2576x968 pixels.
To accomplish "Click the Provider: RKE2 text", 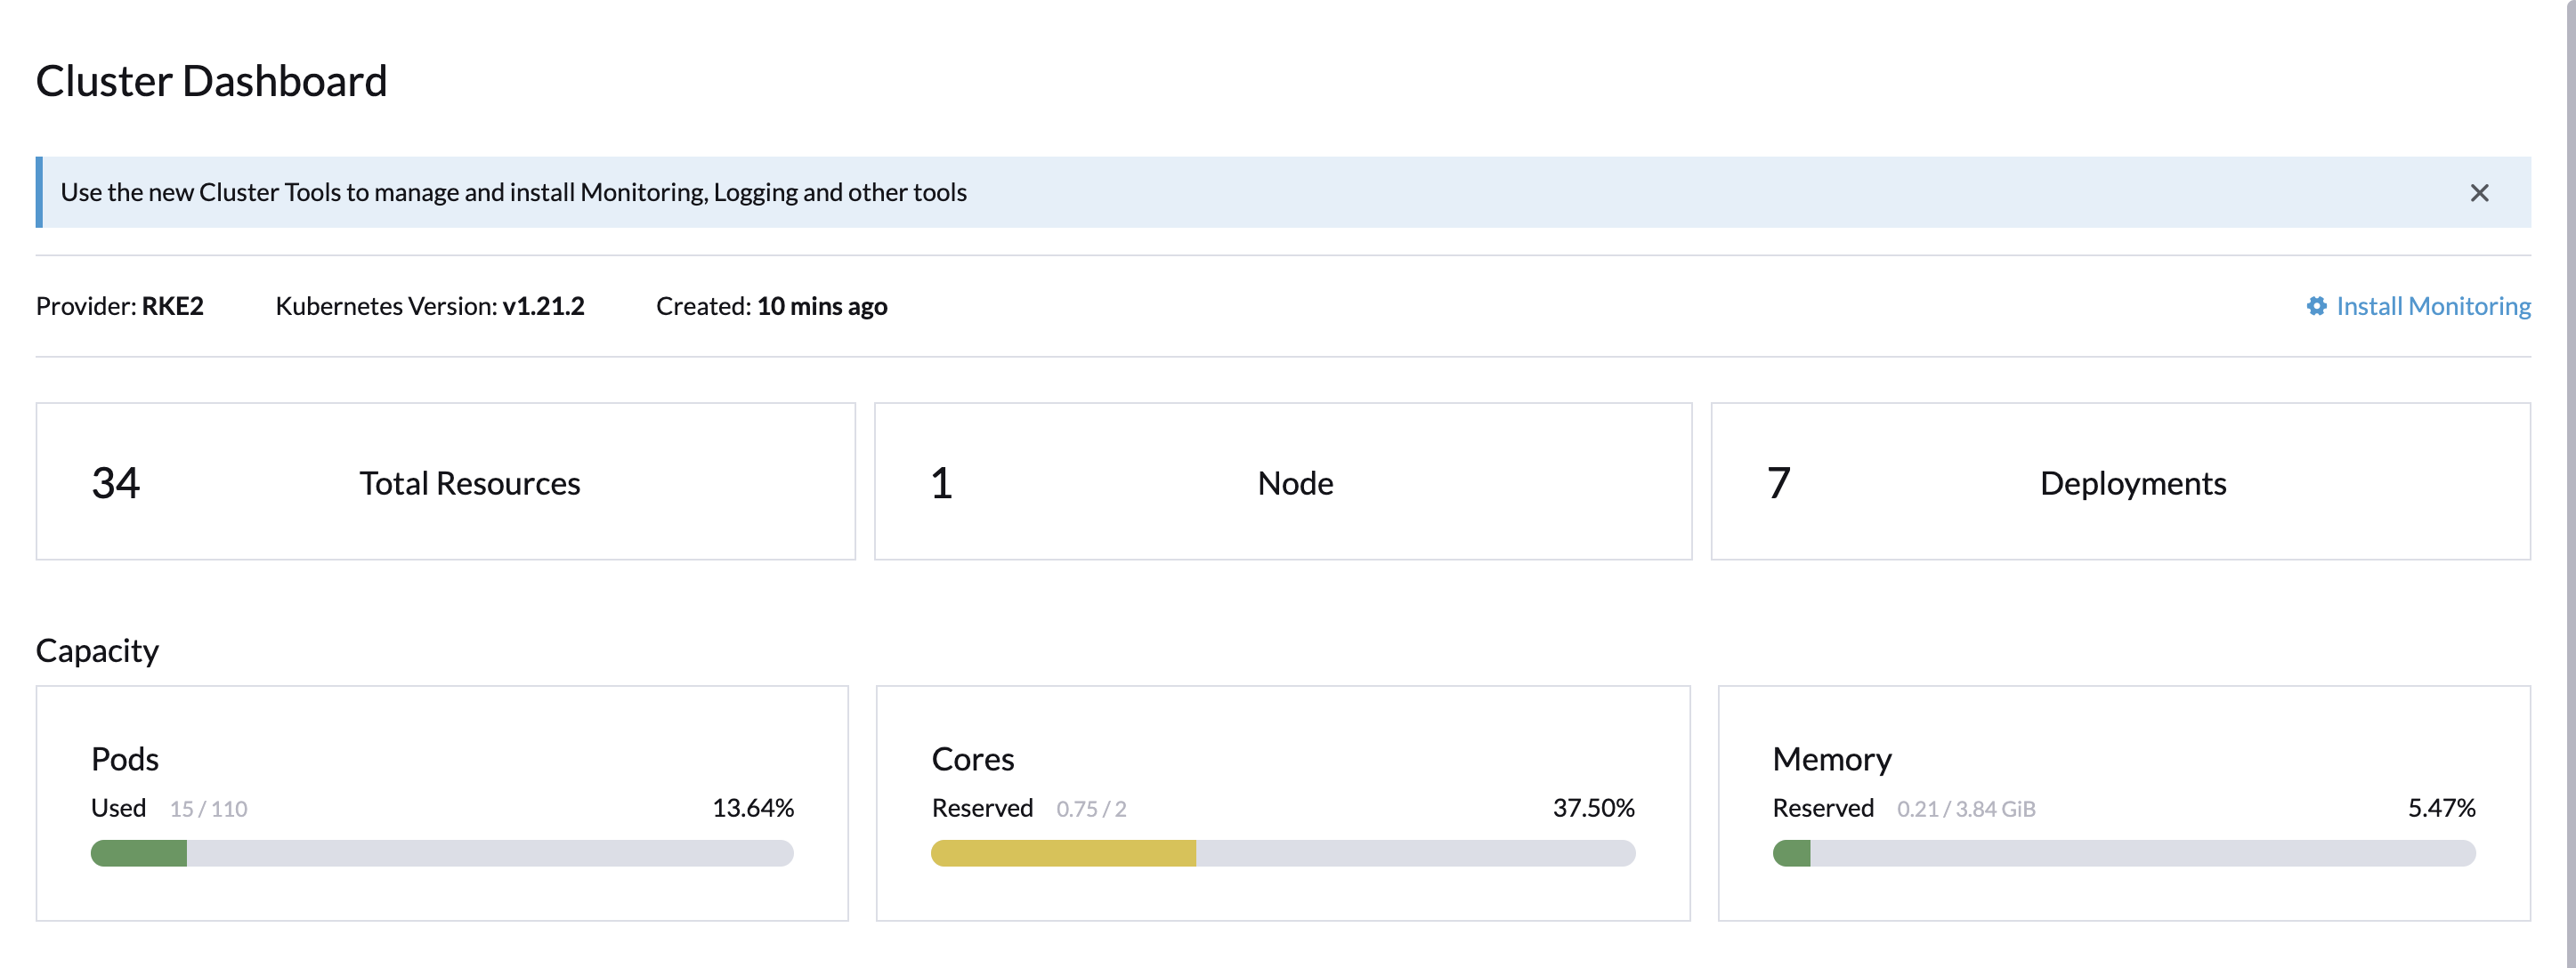I will point(120,306).
